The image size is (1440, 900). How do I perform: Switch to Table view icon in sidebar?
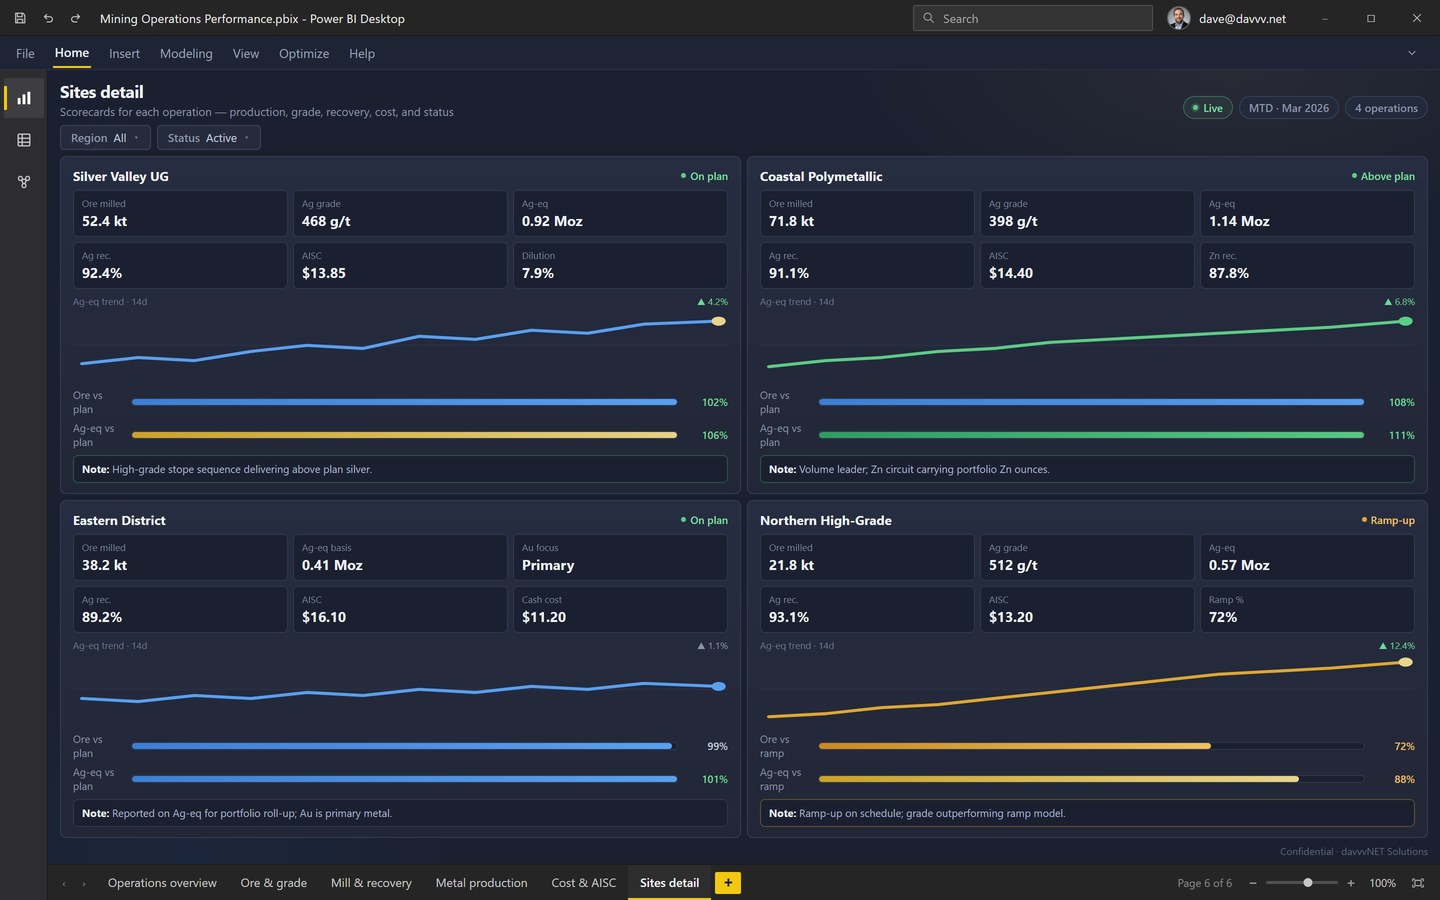click(x=24, y=140)
